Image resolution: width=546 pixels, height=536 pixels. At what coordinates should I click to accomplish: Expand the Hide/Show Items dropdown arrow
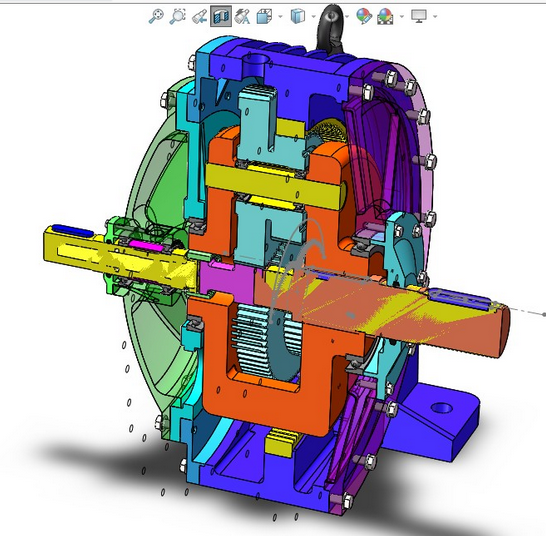coord(347,16)
